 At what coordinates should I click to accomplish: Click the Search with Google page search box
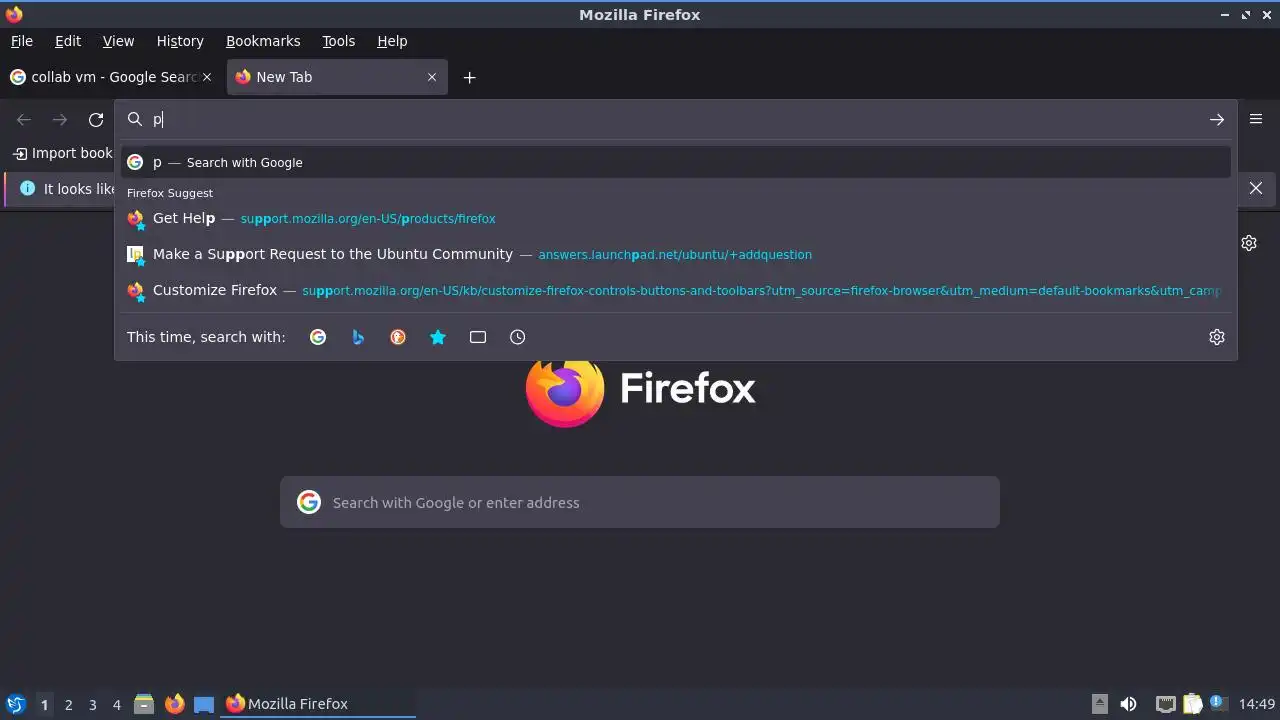[640, 502]
